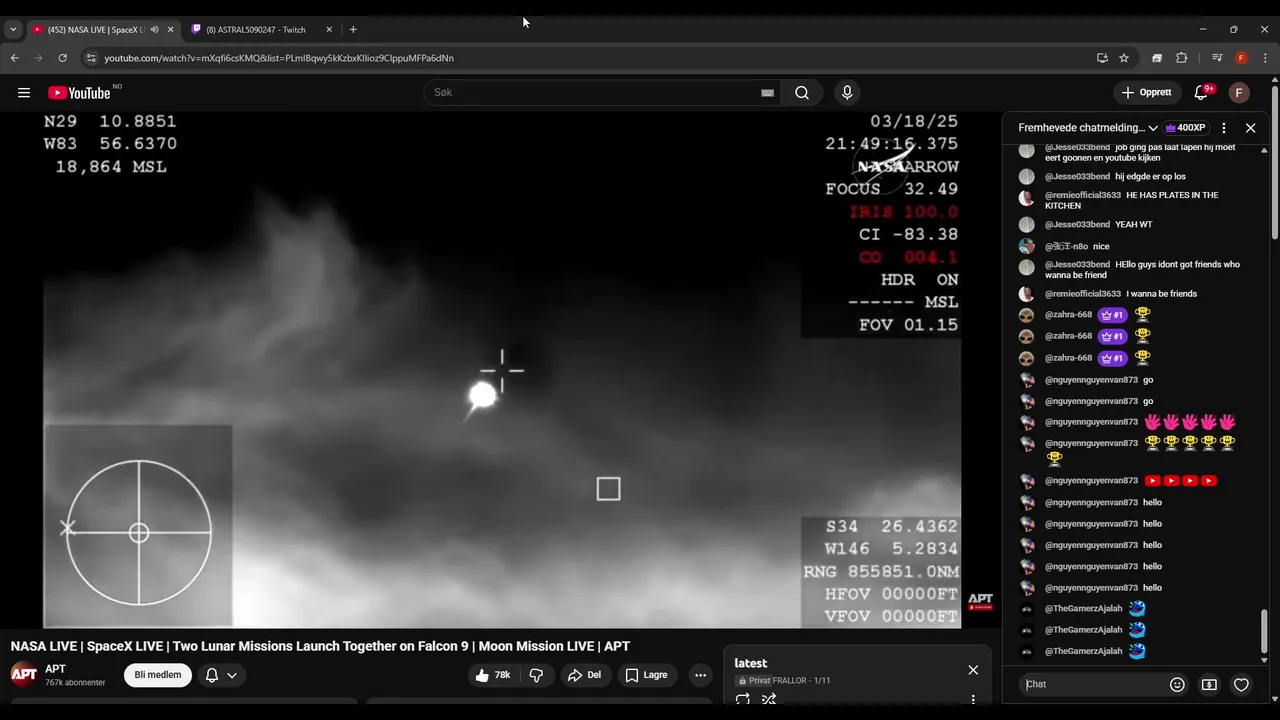The width and height of the screenshot is (1280, 720).
Task: Click the video player to pause
Action: (502, 370)
